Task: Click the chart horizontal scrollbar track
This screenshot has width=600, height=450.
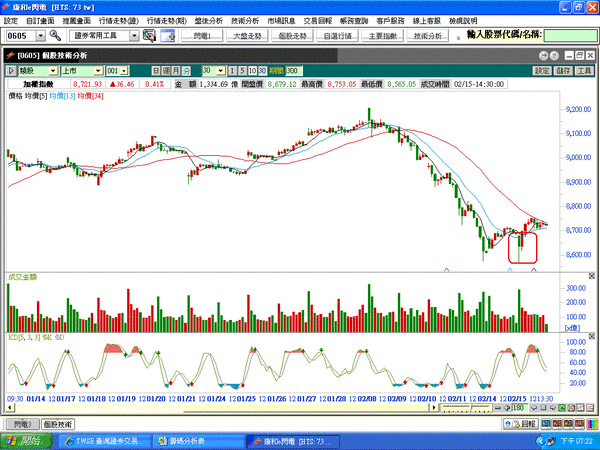Action: (222, 408)
